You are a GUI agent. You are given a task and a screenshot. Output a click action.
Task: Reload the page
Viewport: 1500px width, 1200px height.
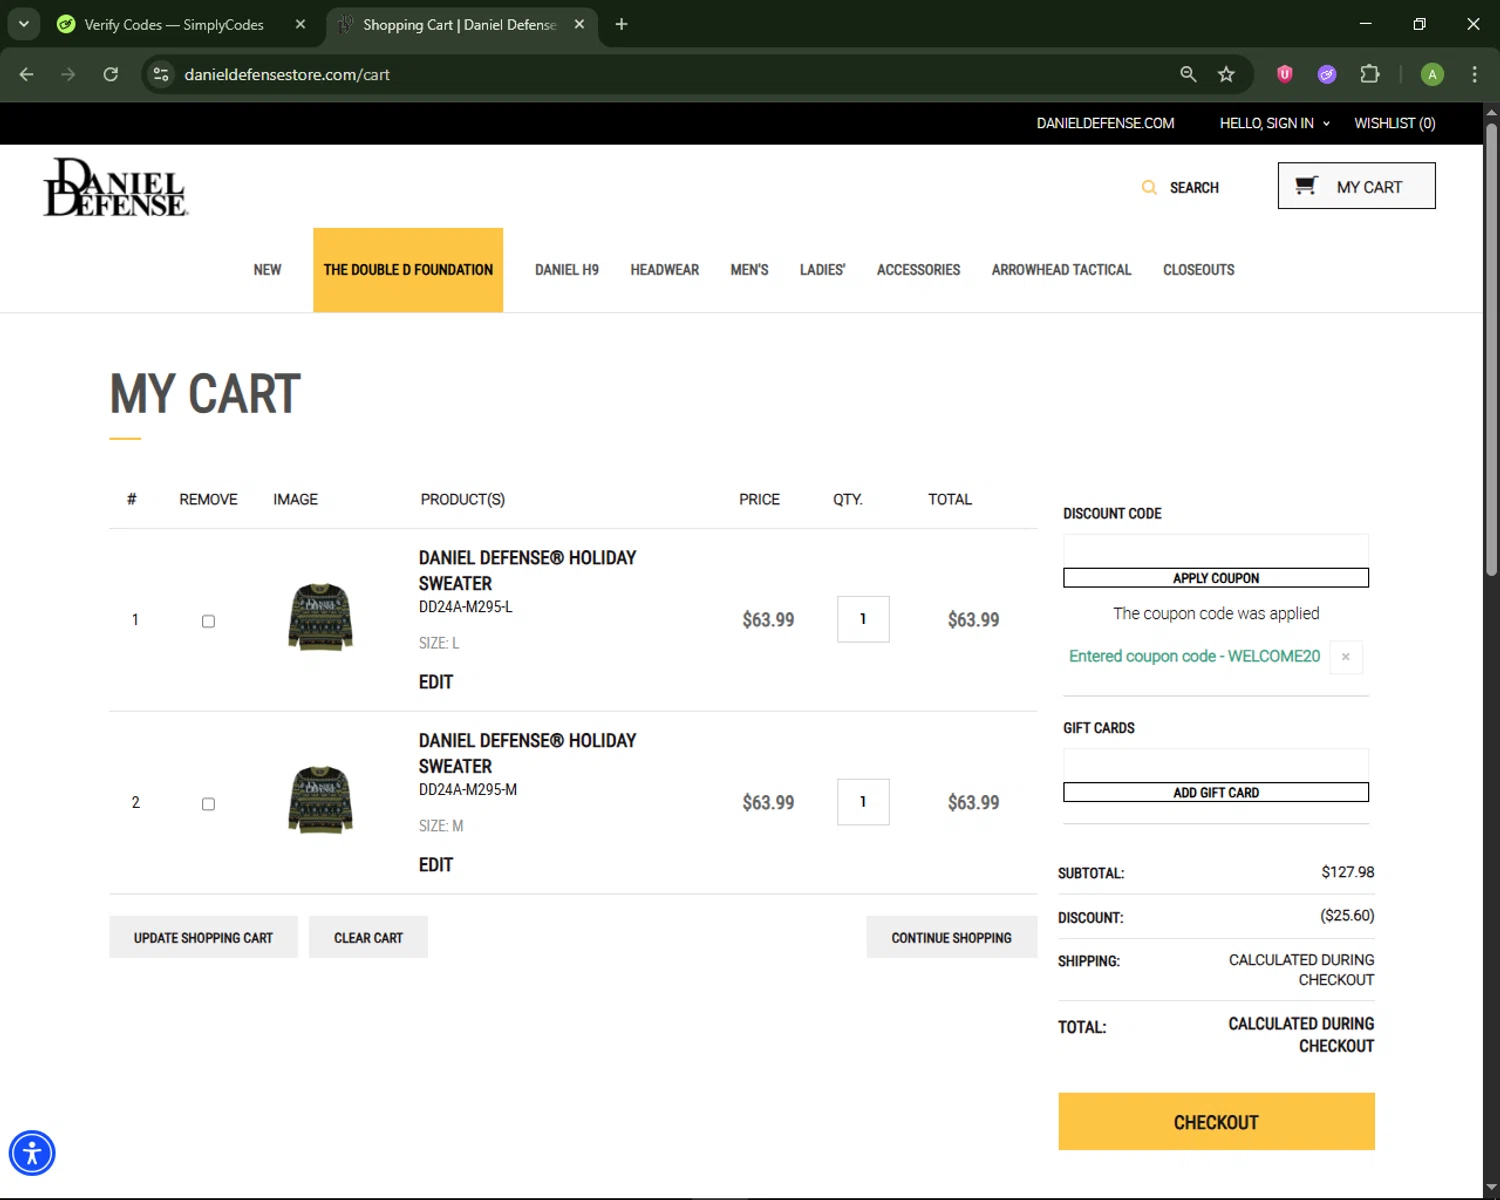click(111, 74)
